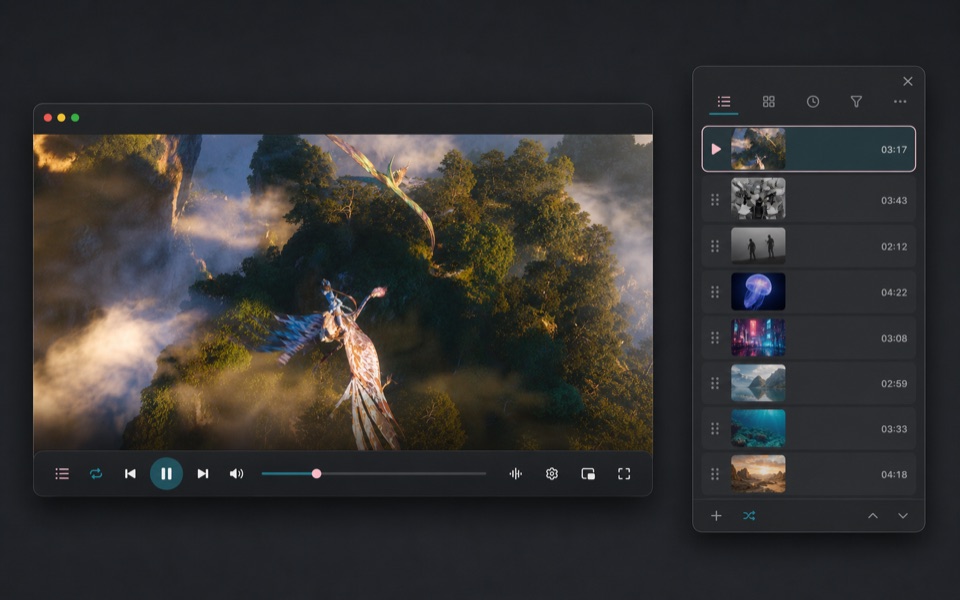Maximize the player window with green button
This screenshot has height=600, width=960.
click(75, 118)
